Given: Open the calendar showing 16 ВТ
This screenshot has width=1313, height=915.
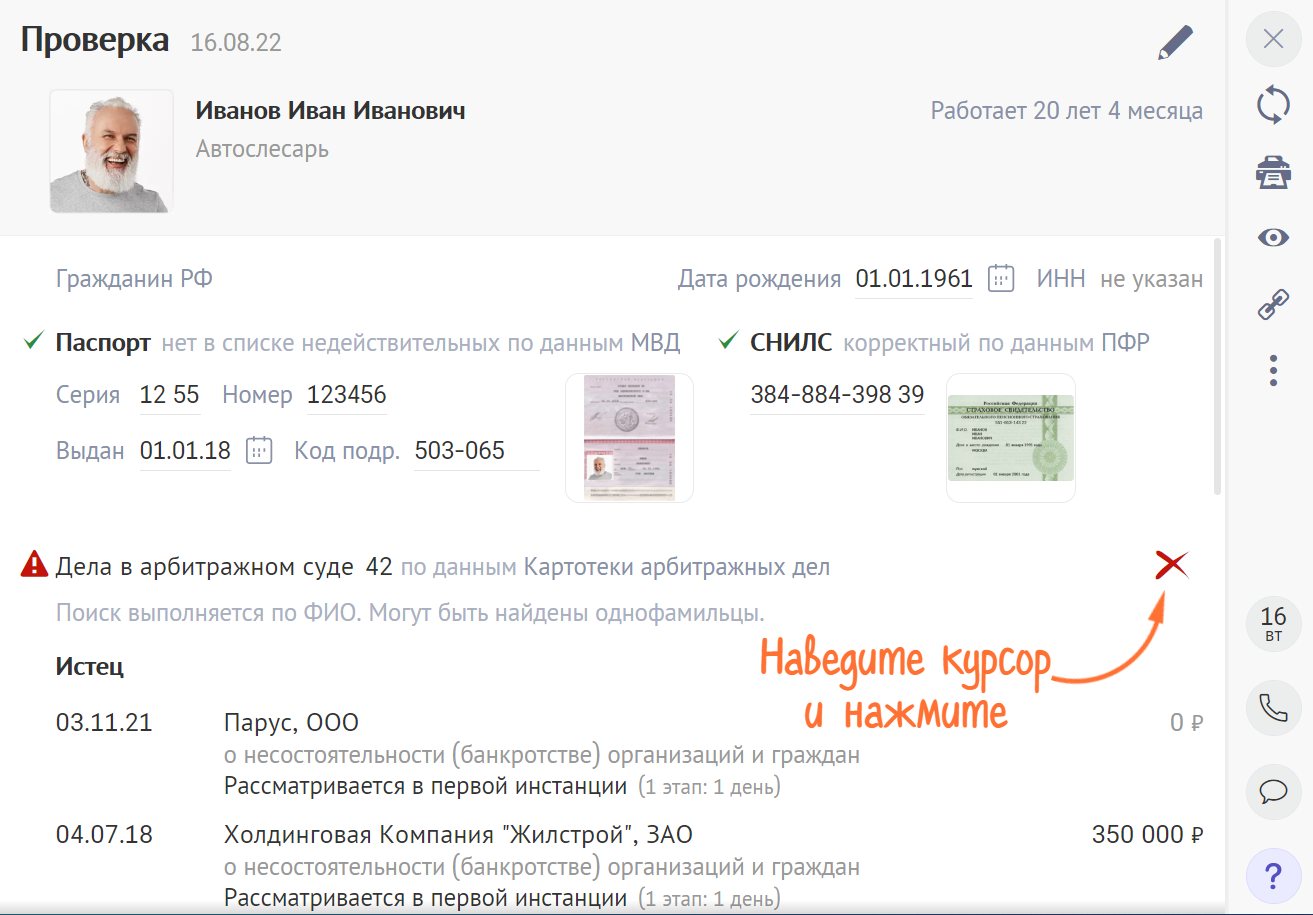Looking at the screenshot, I should click(1273, 624).
